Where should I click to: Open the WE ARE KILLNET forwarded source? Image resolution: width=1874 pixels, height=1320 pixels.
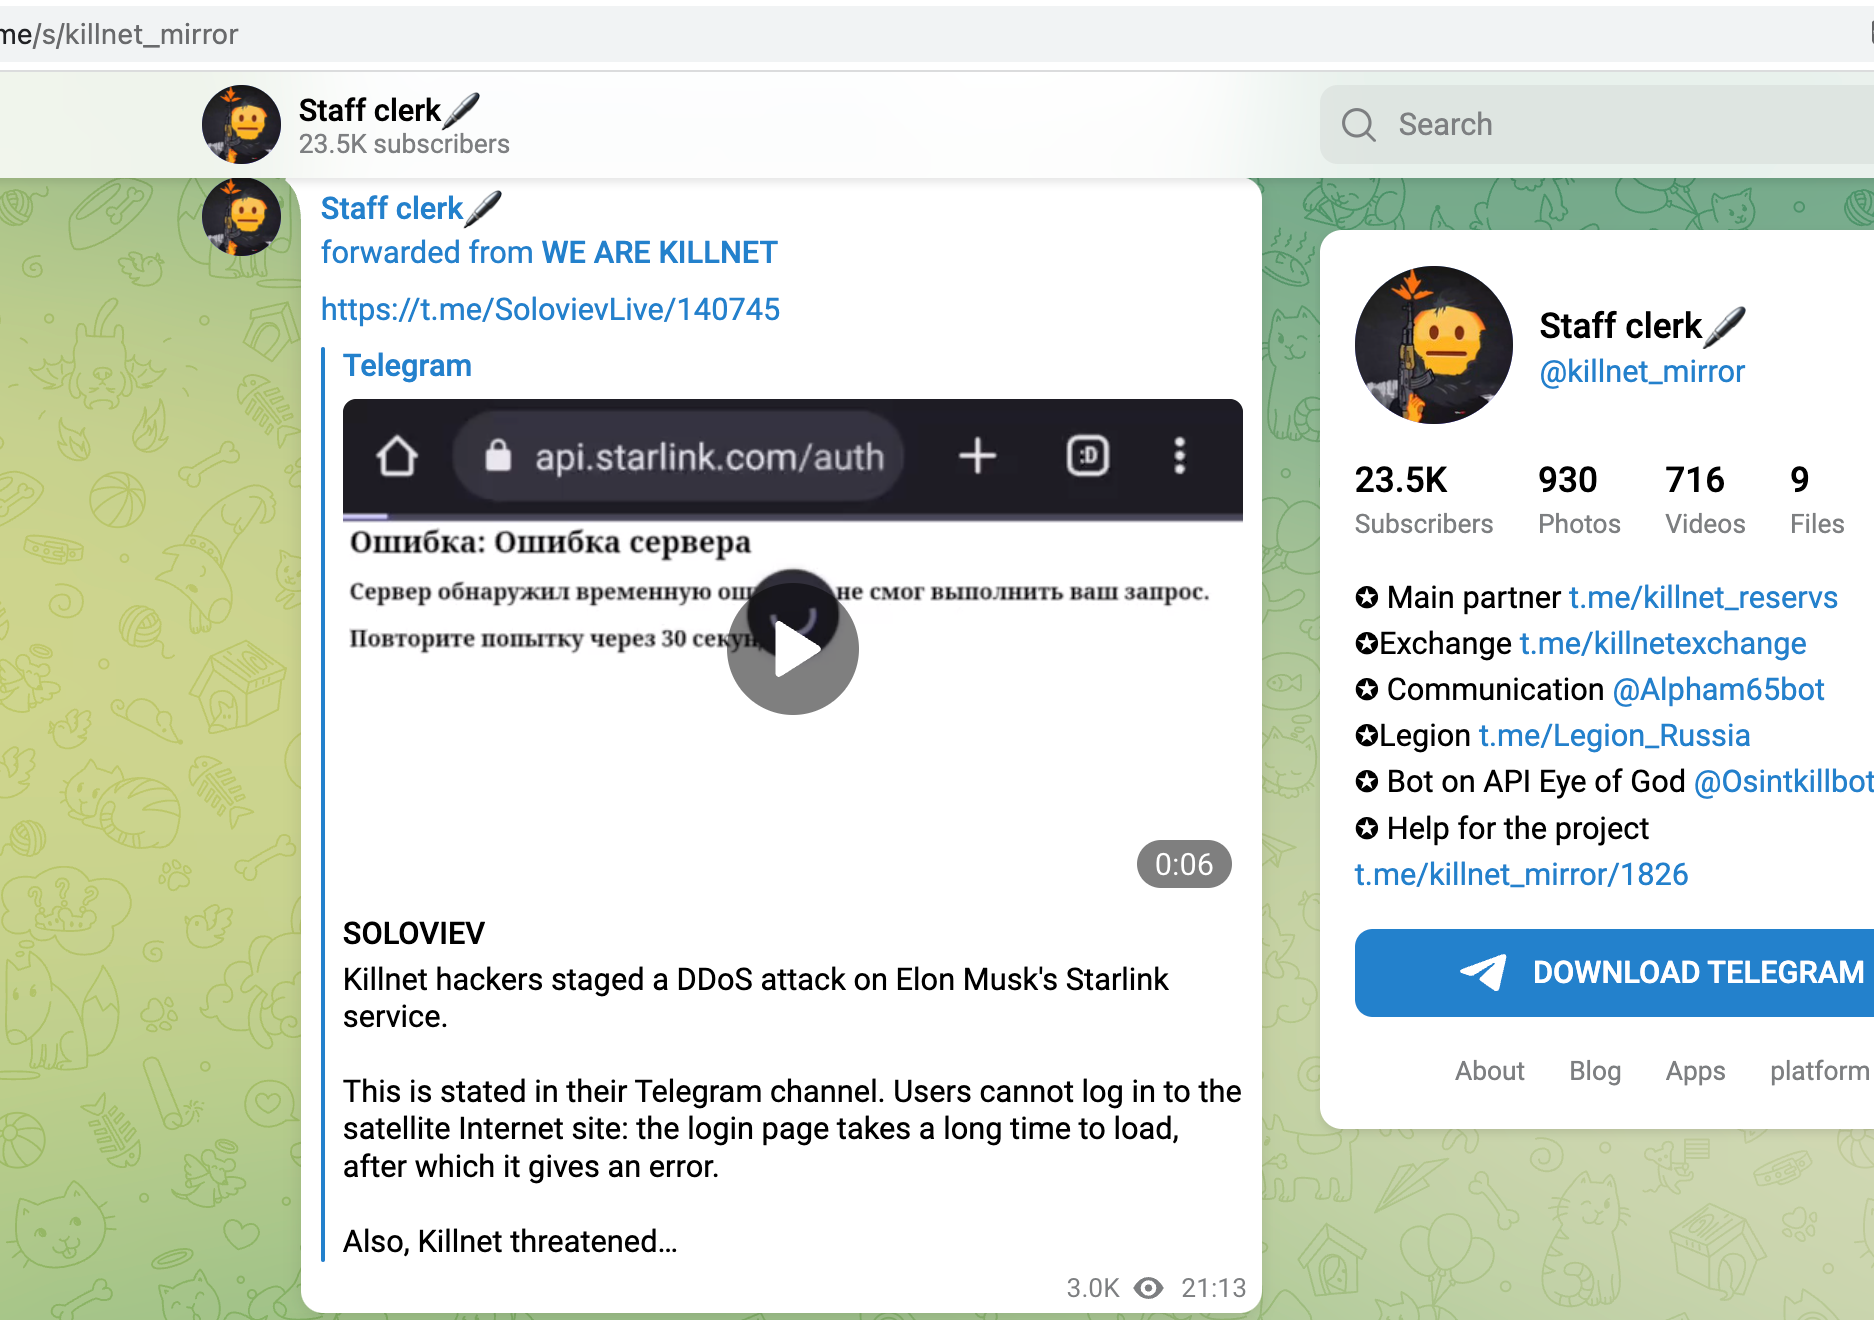660,252
